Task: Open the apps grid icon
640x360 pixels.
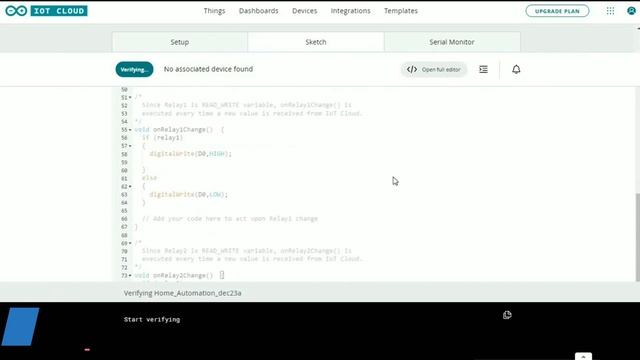Action: pyautogui.click(x=610, y=11)
